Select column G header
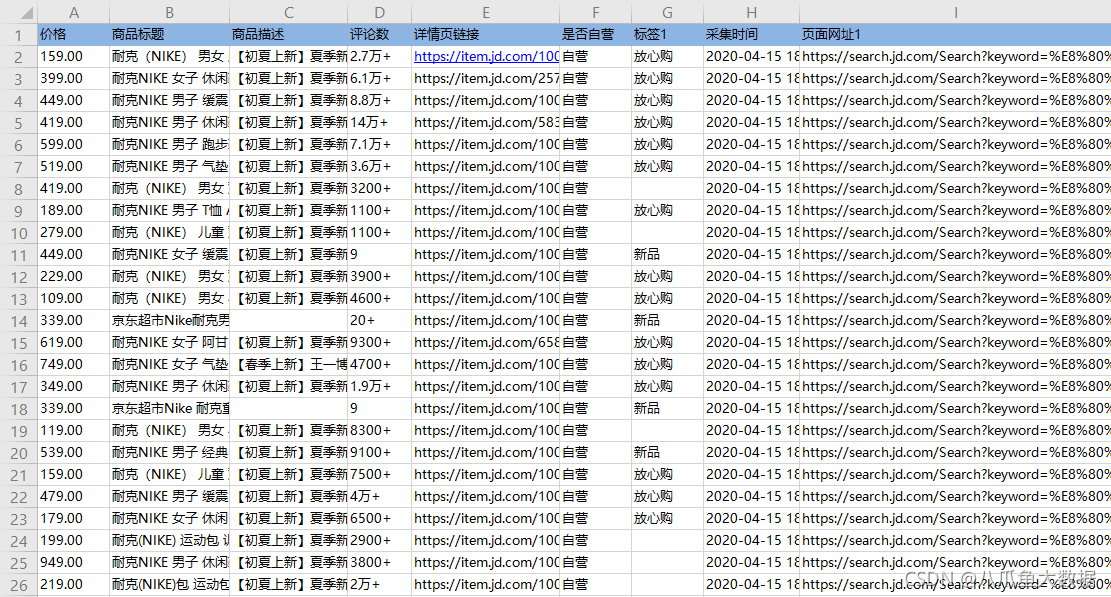Image resolution: width=1111 pixels, height=597 pixels. click(x=667, y=12)
